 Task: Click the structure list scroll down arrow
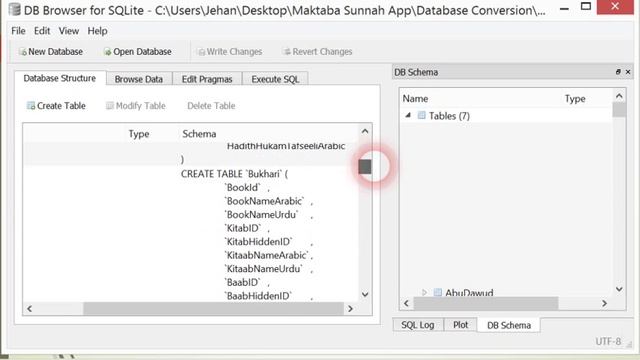pos(365,295)
